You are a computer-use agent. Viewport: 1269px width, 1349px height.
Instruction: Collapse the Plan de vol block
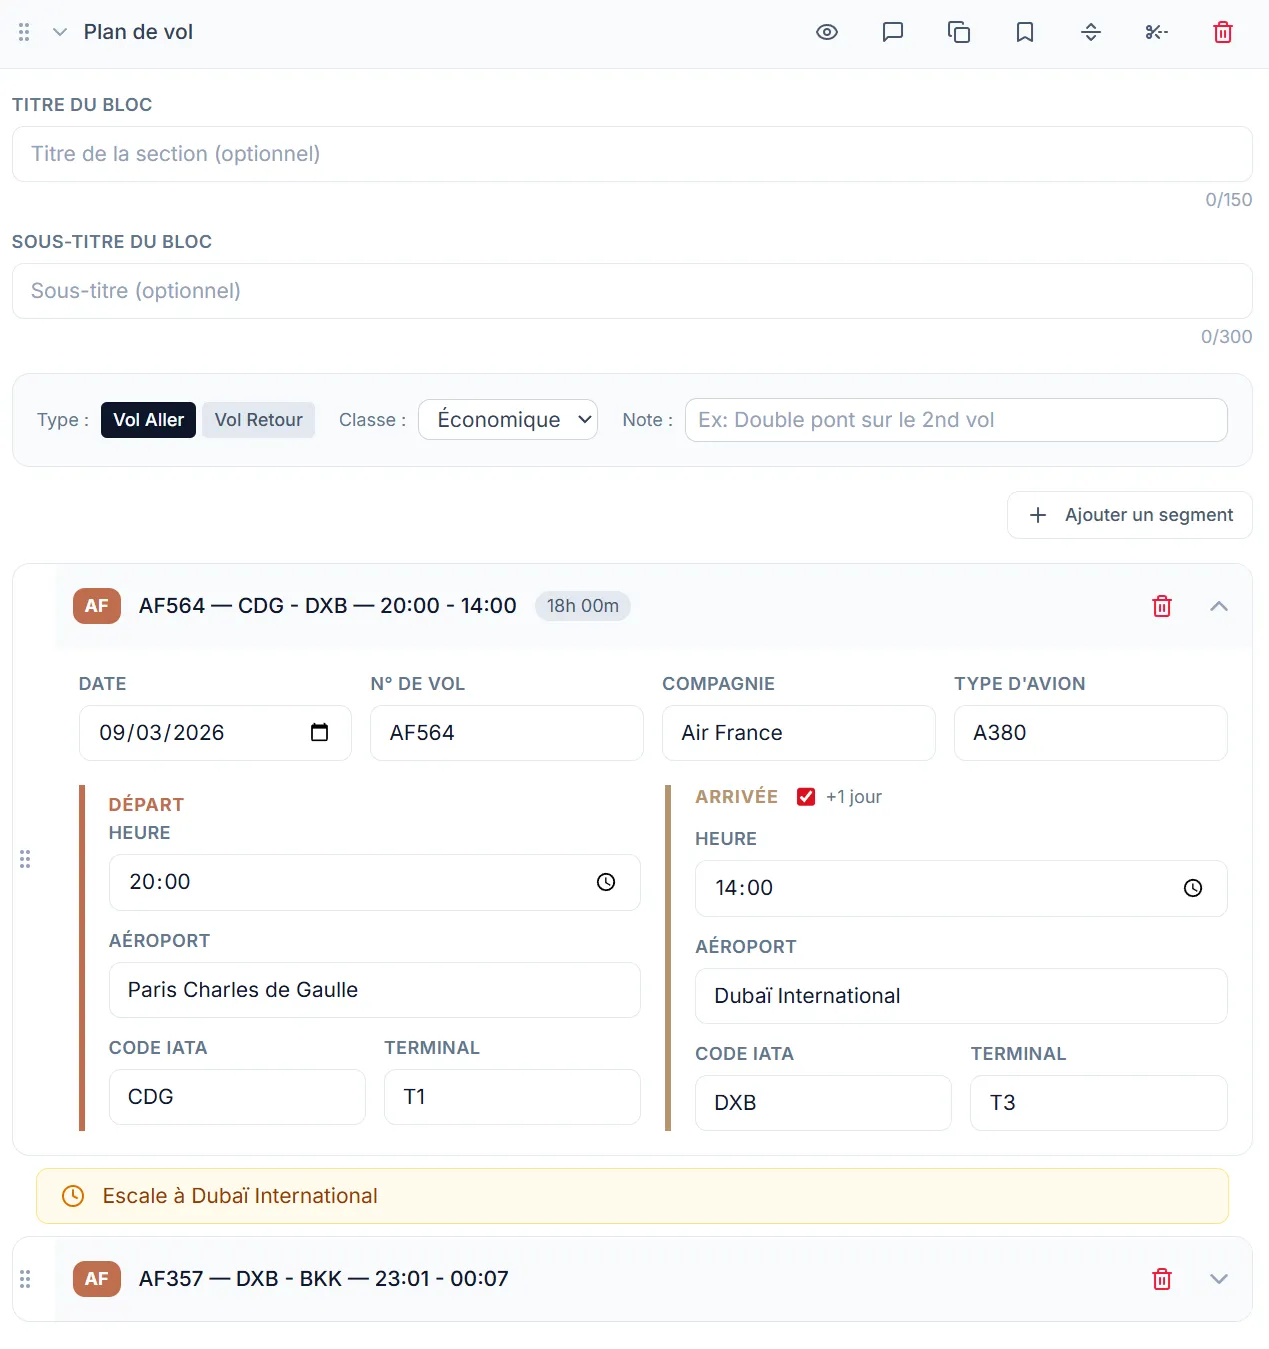[x=60, y=32]
